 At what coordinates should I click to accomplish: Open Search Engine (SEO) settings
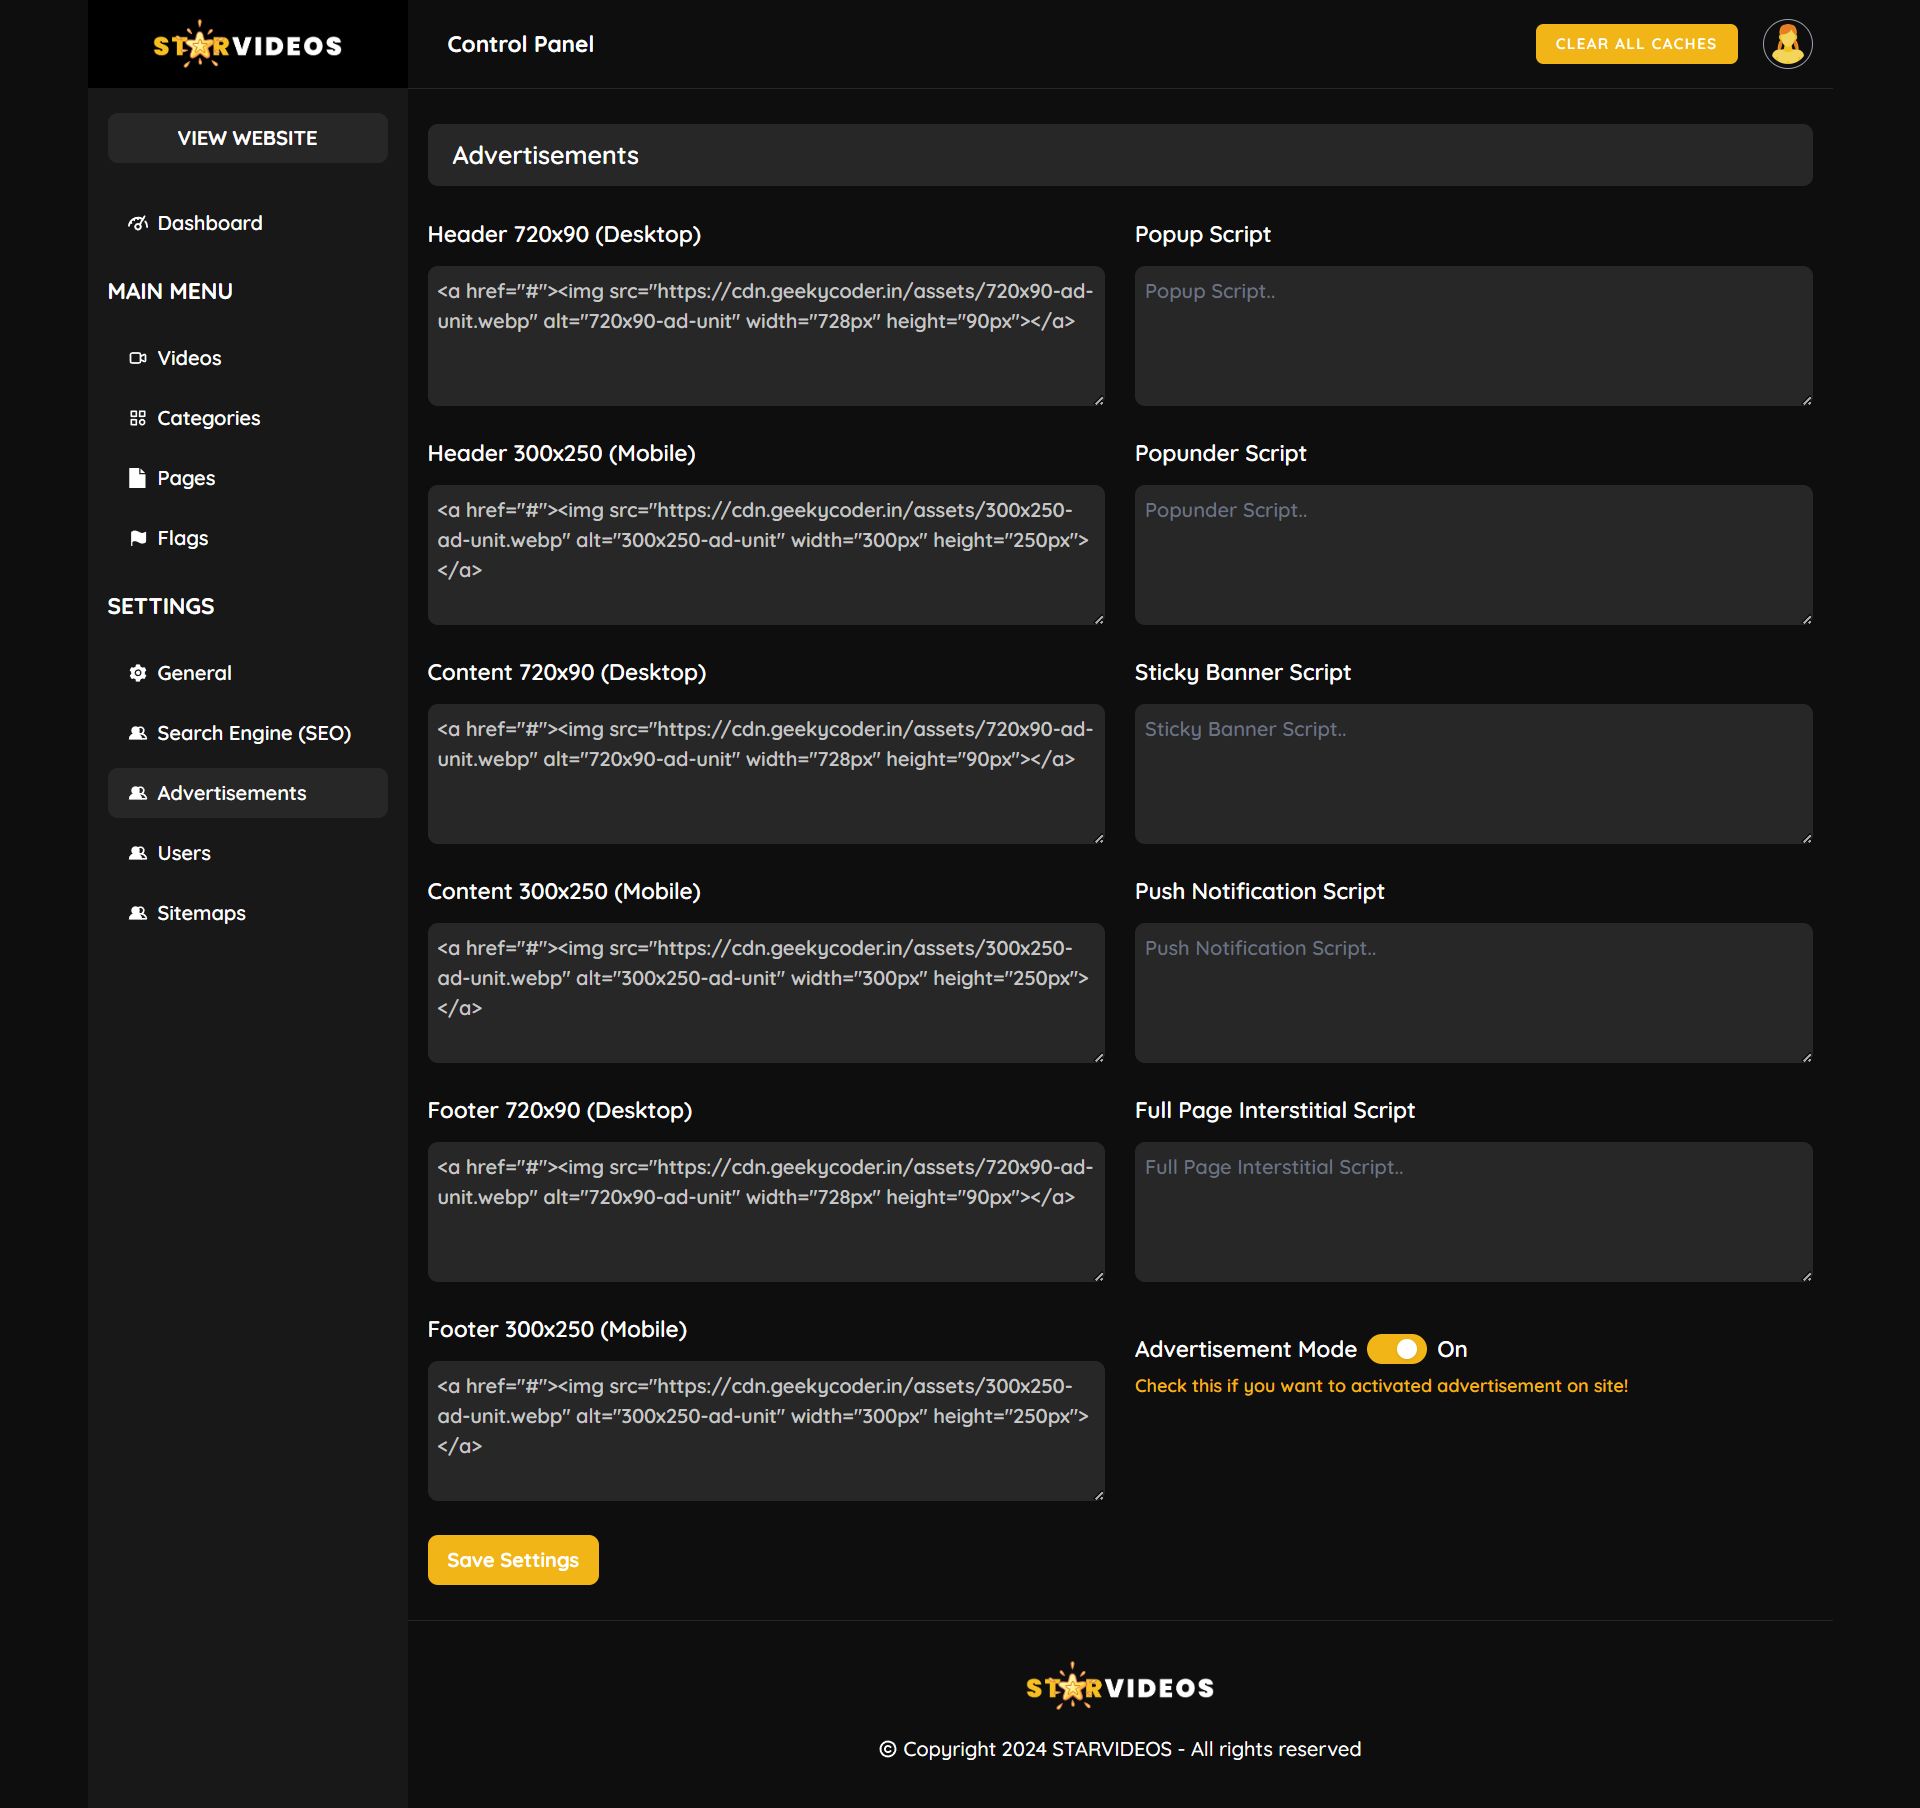(253, 733)
